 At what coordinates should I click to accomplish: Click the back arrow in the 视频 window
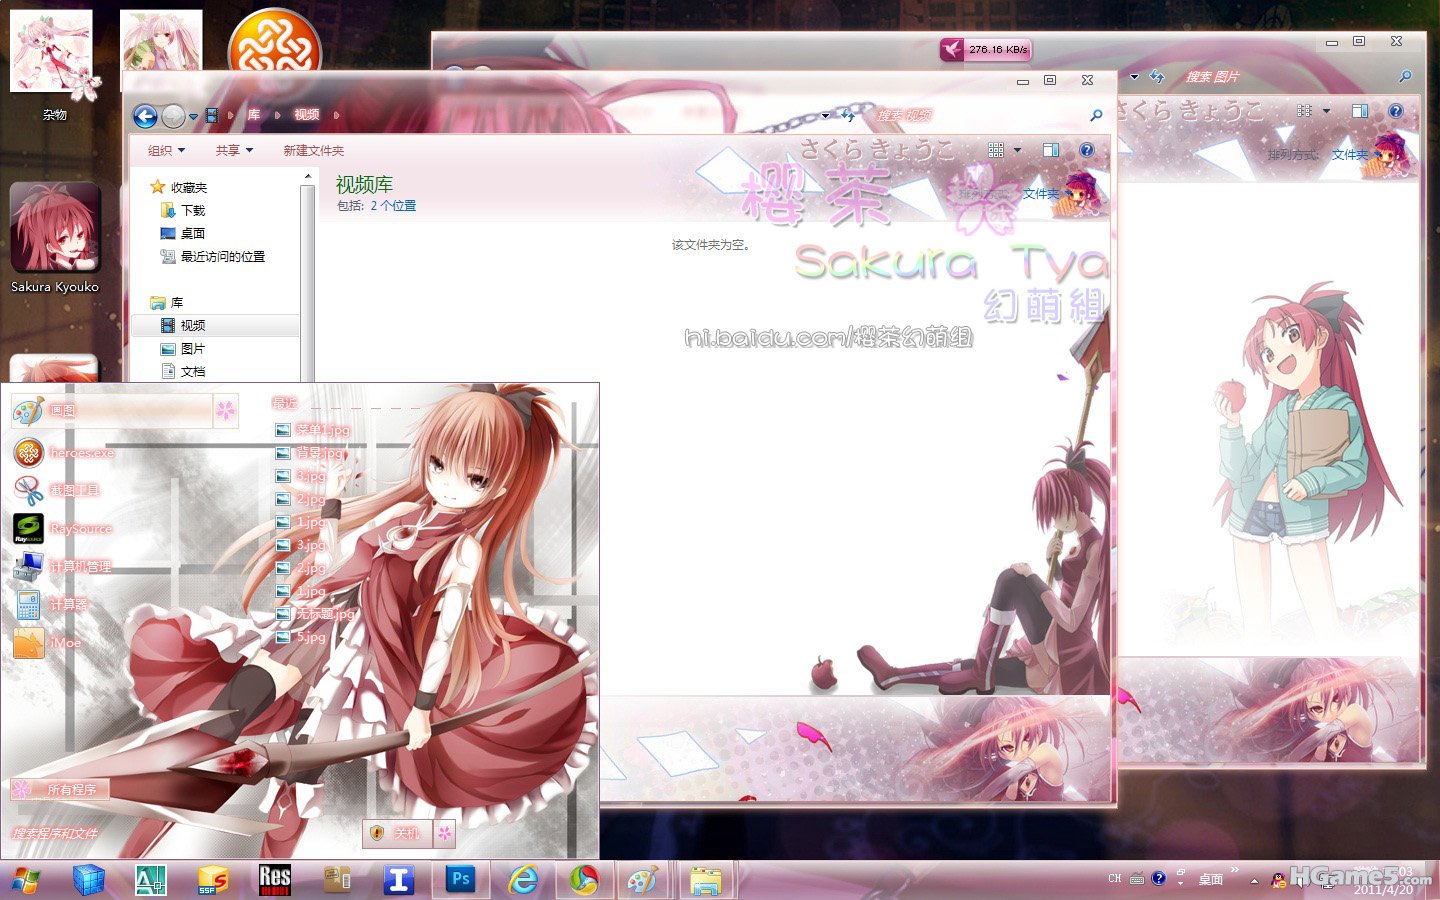(145, 116)
